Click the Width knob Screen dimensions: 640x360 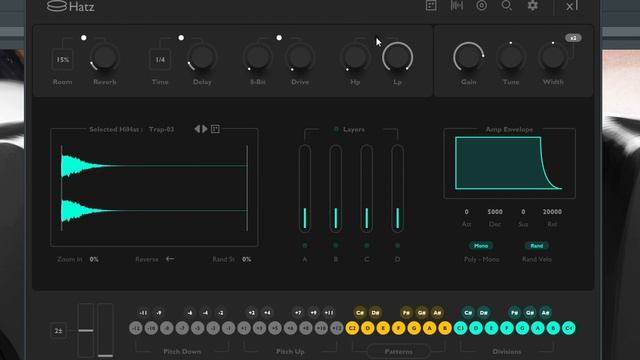pos(553,57)
